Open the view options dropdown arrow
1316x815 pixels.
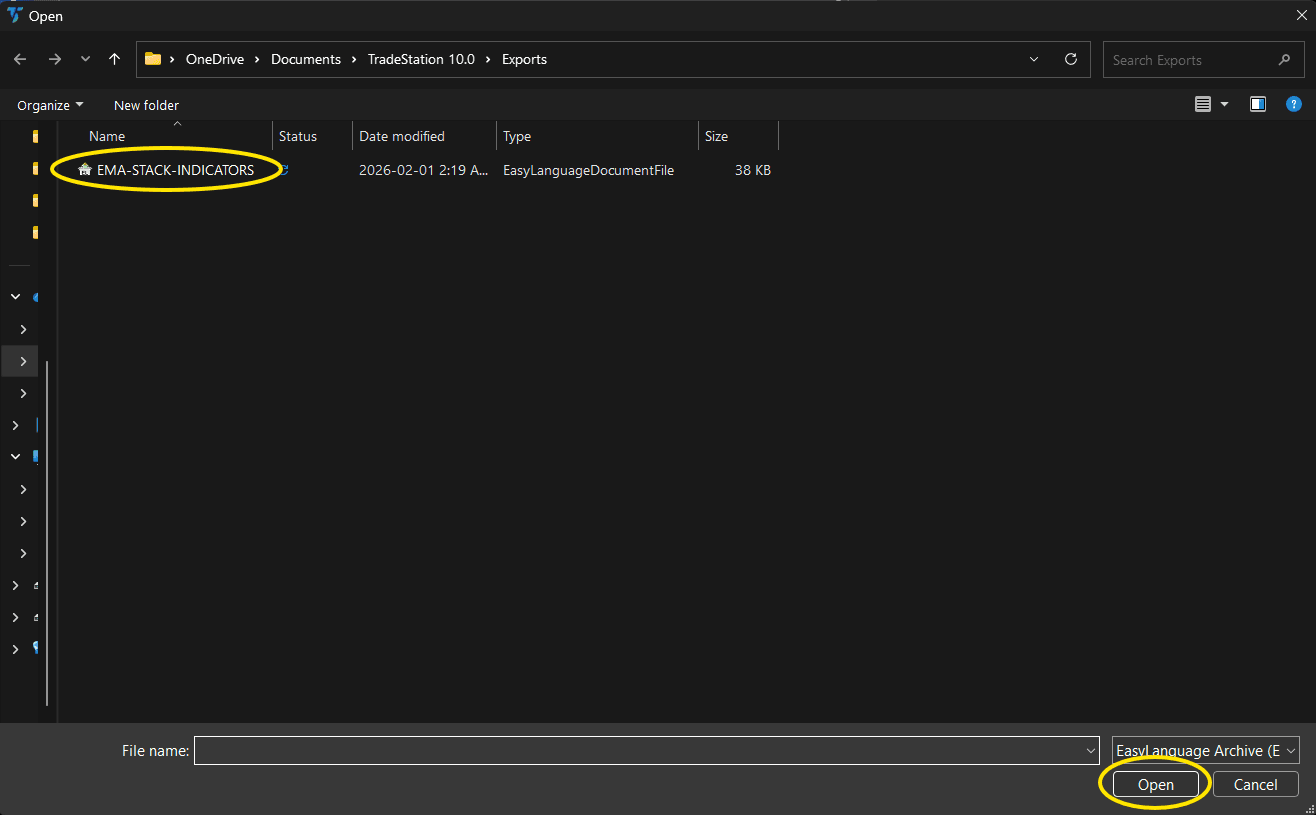[x=1224, y=103]
